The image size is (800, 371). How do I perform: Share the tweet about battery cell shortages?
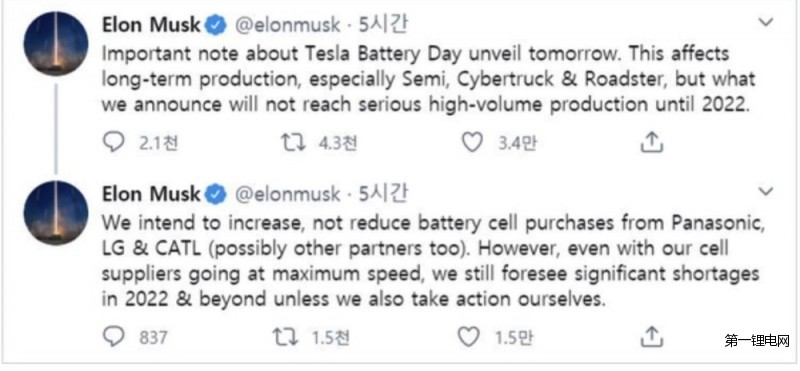pyautogui.click(x=652, y=337)
